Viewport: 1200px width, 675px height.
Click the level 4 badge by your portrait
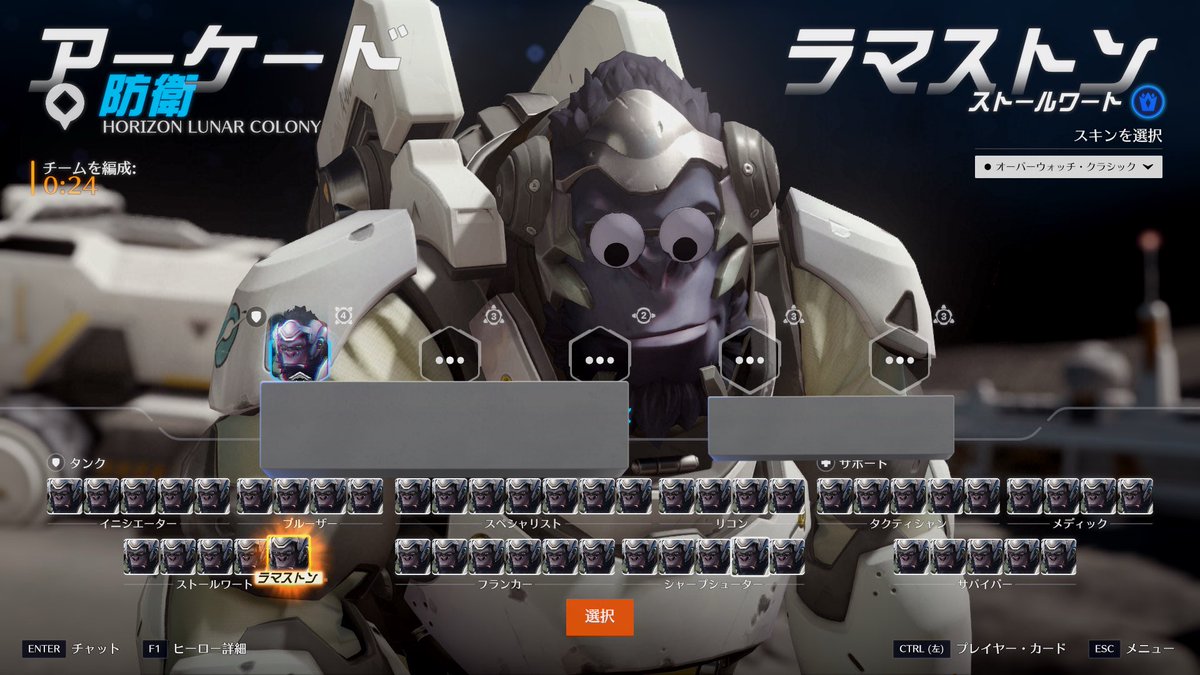(x=344, y=316)
